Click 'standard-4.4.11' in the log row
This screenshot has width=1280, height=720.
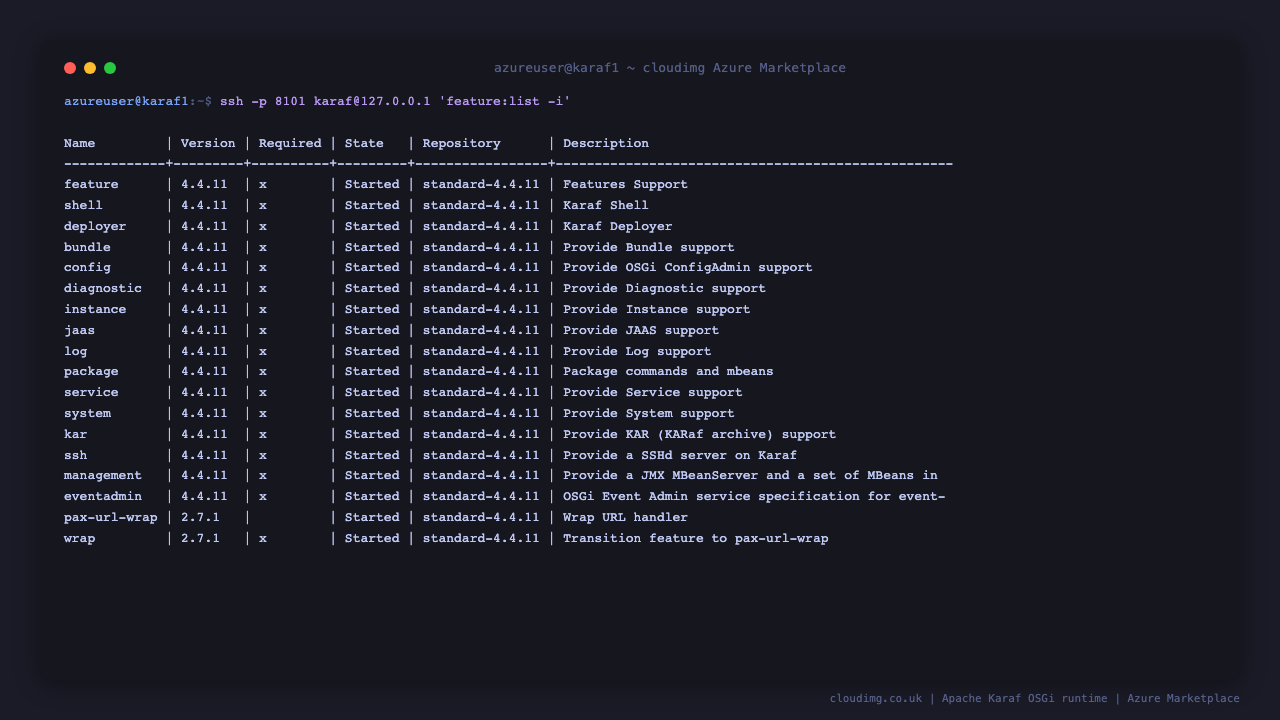click(481, 351)
